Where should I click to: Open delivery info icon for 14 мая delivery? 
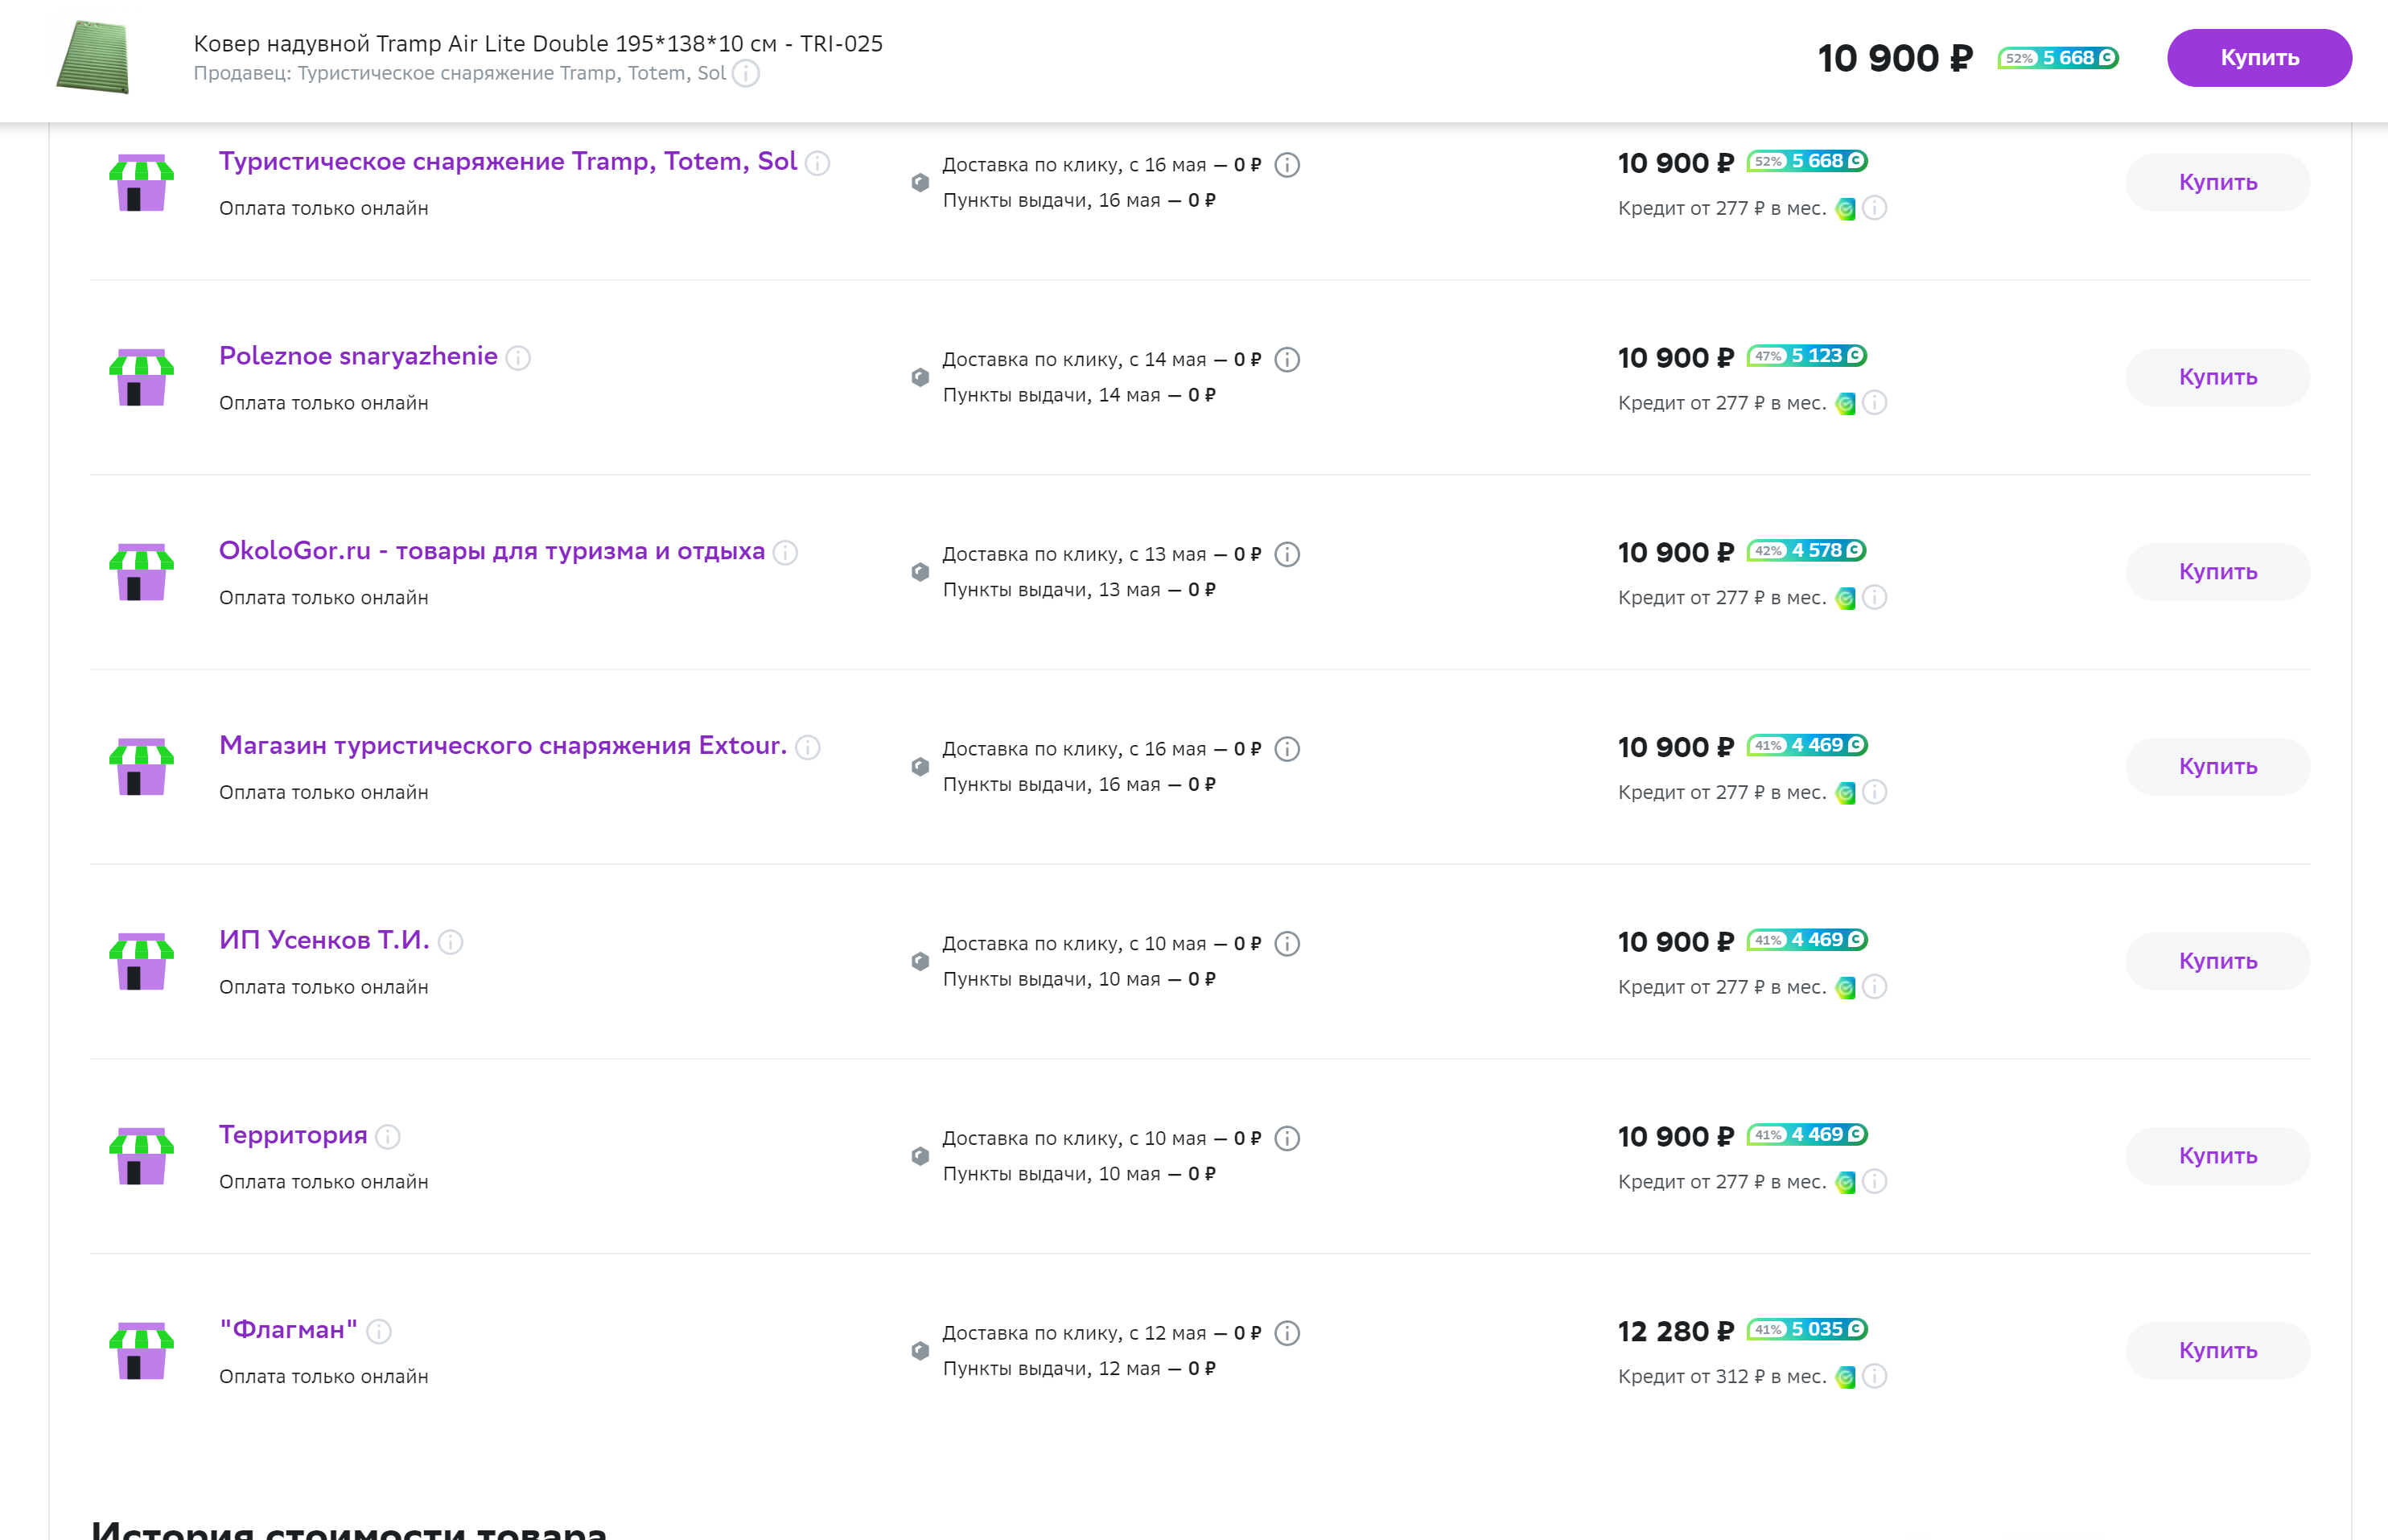pos(1287,360)
